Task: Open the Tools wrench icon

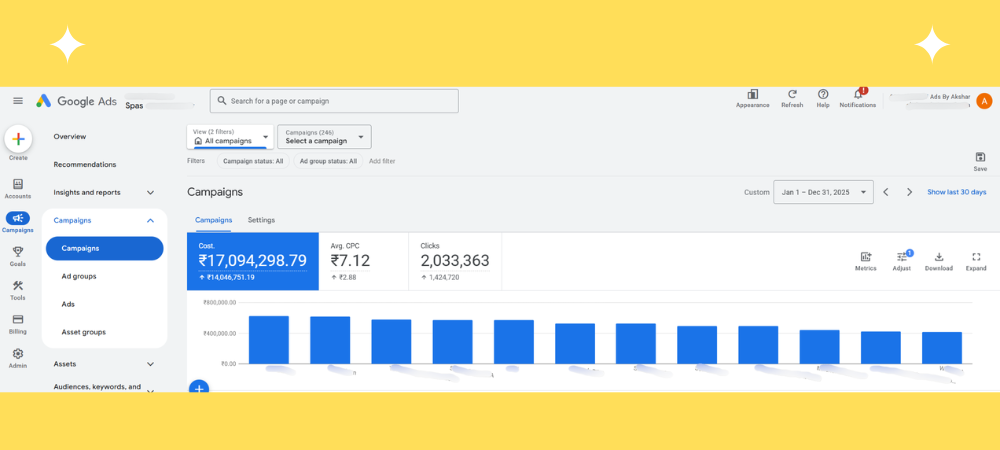Action: pos(18,286)
